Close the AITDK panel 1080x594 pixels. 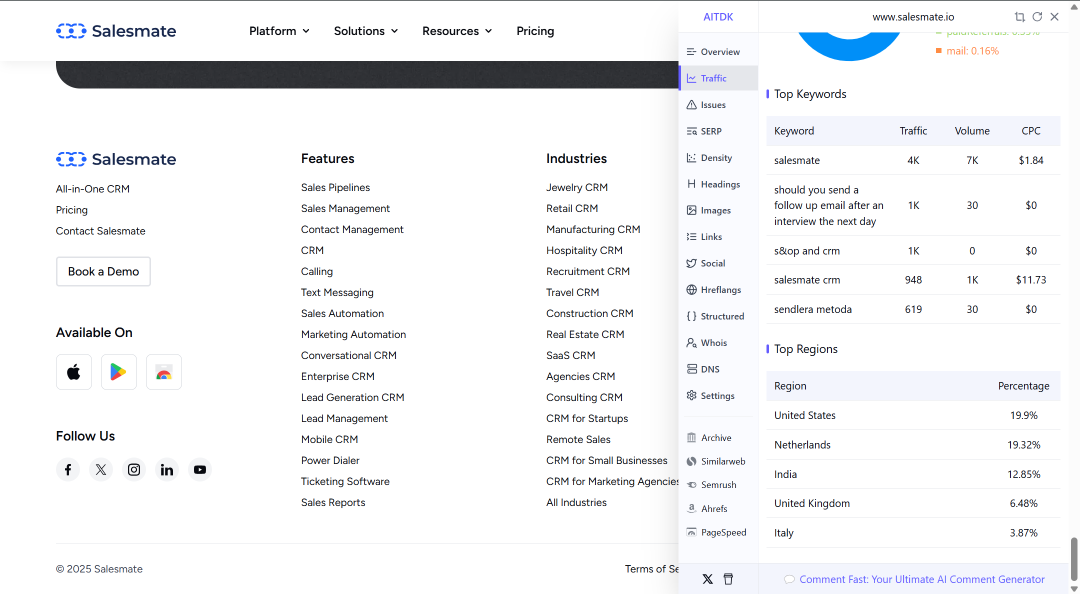click(x=1055, y=17)
